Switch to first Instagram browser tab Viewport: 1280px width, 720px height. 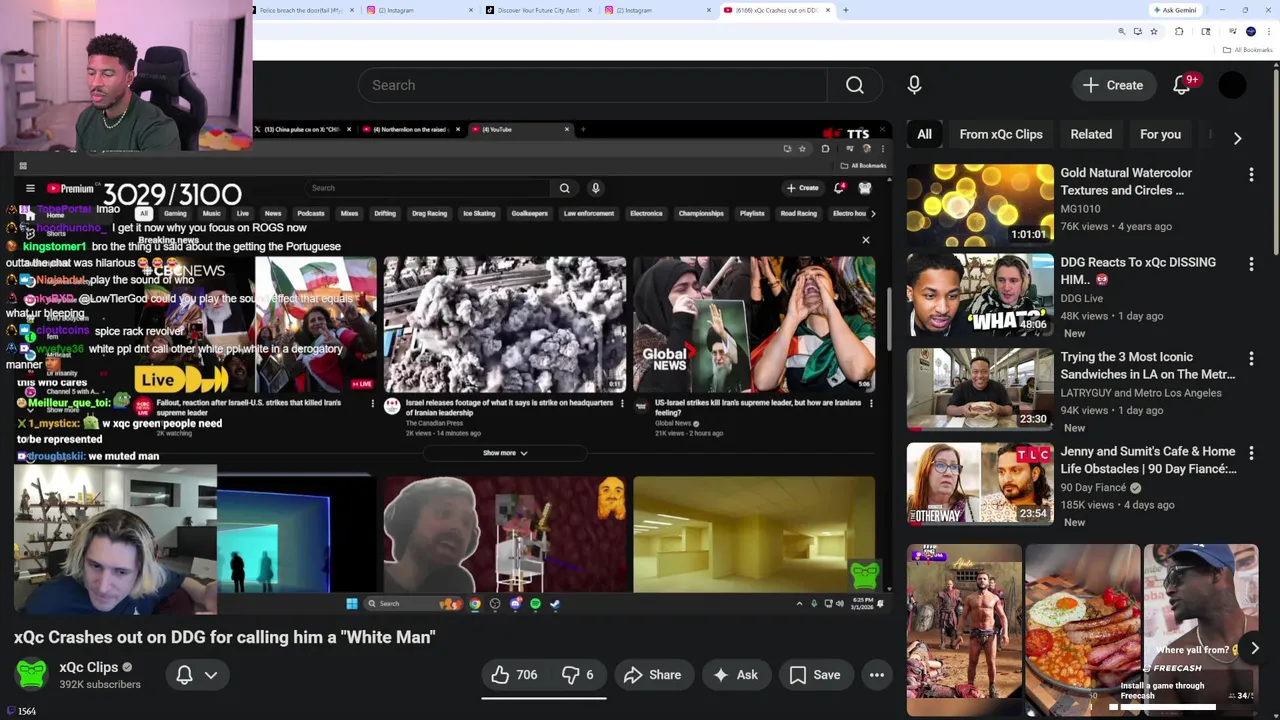tap(415, 10)
